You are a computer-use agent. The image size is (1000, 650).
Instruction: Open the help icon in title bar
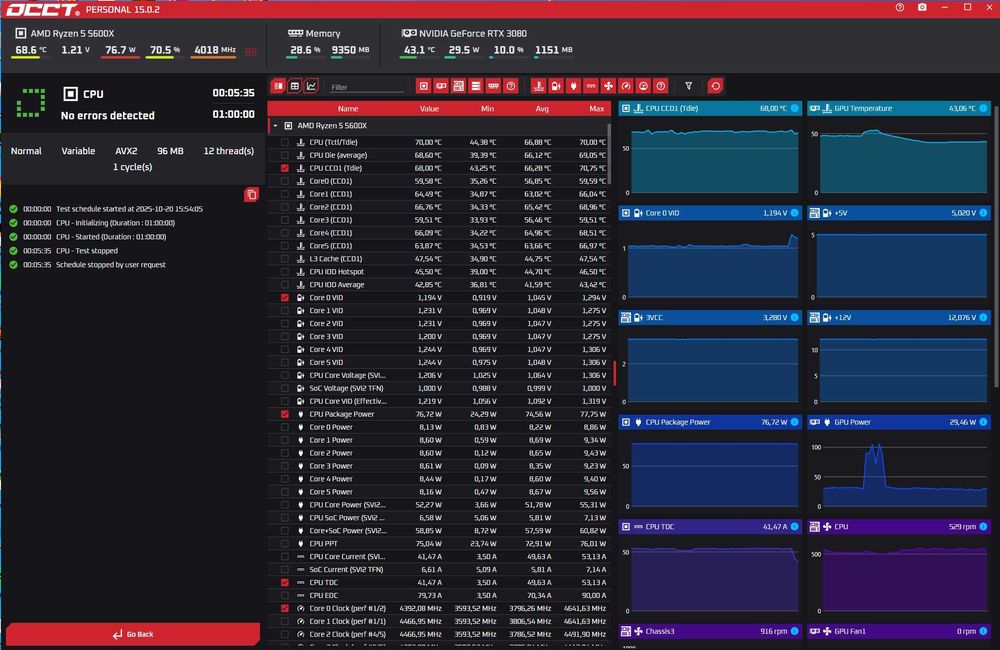tap(899, 8)
